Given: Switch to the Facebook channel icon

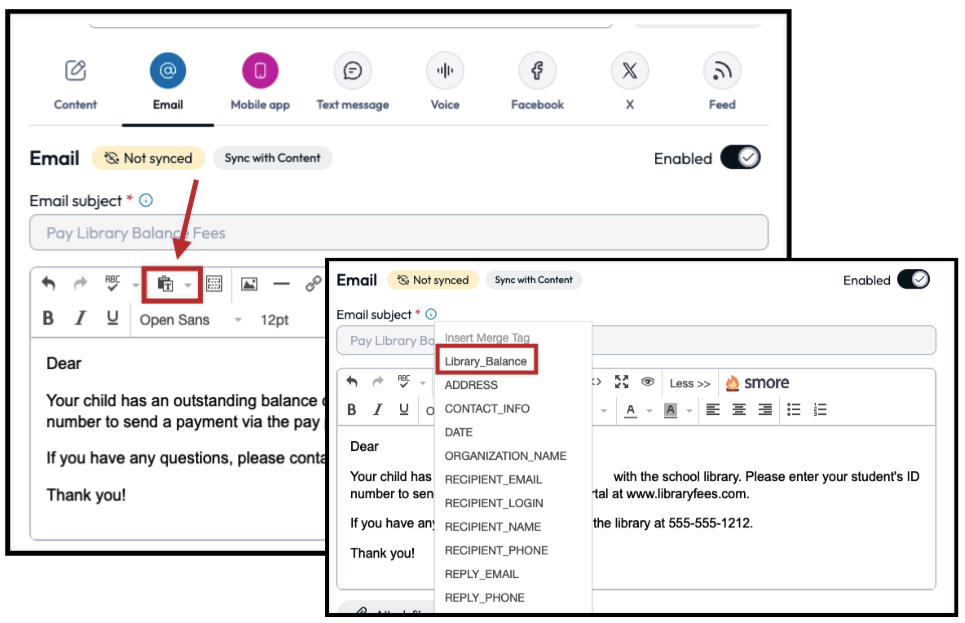Looking at the screenshot, I should 536,69.
